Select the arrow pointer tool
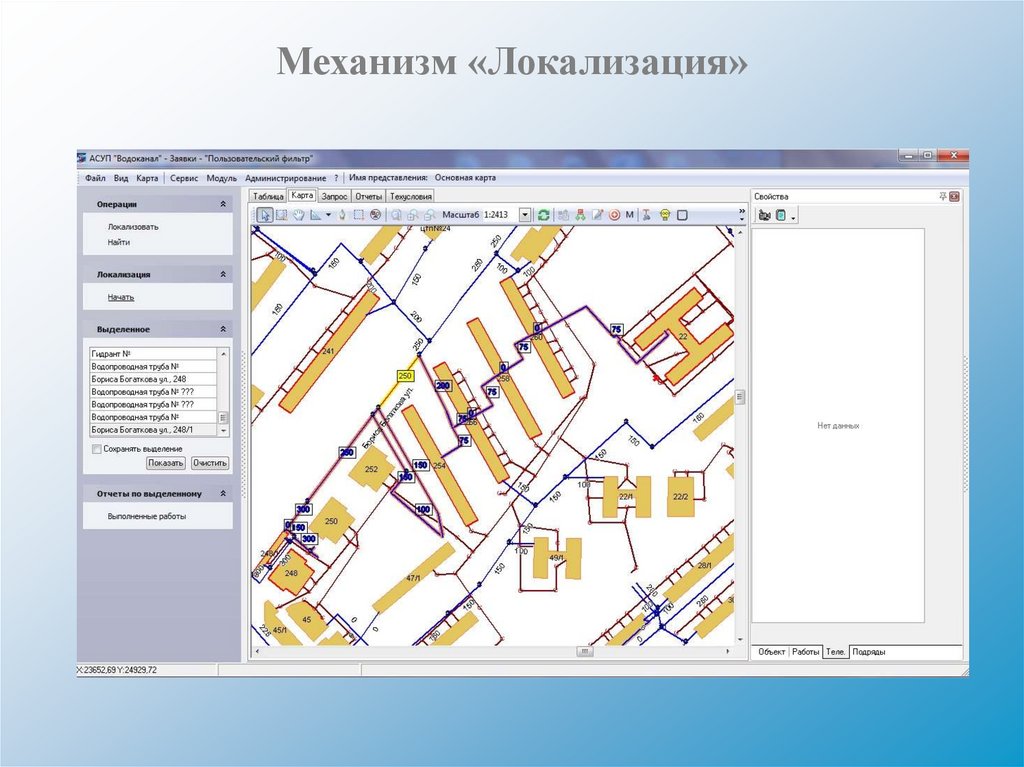Screen dimensions: 1024x767 click(x=265, y=215)
